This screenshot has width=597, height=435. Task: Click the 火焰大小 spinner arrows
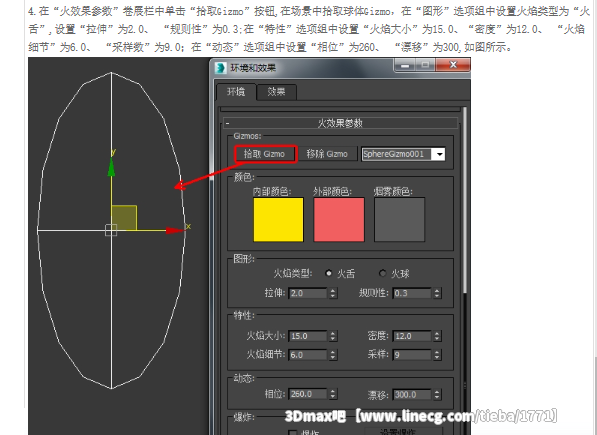point(333,336)
